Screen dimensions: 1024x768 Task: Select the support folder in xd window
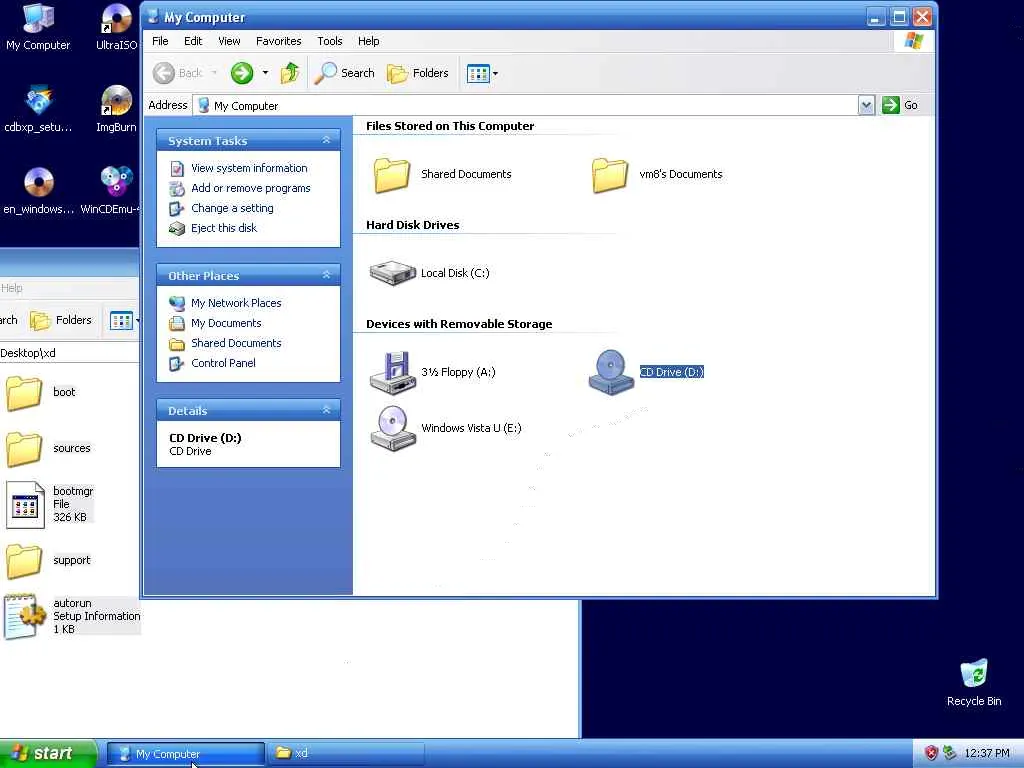(48, 561)
